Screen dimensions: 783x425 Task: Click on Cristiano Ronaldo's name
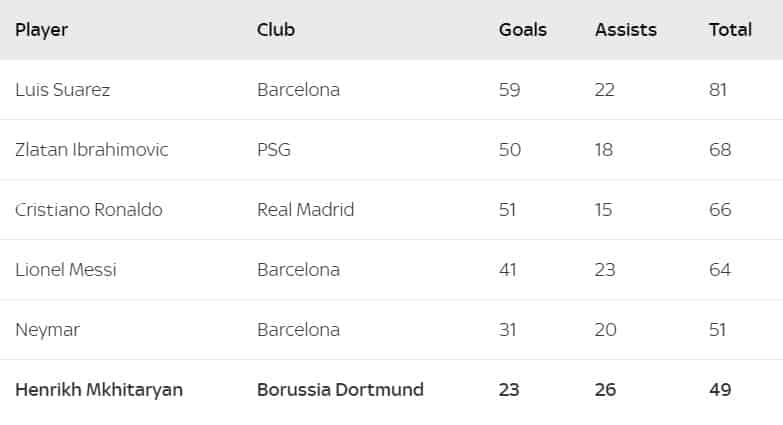coord(89,210)
